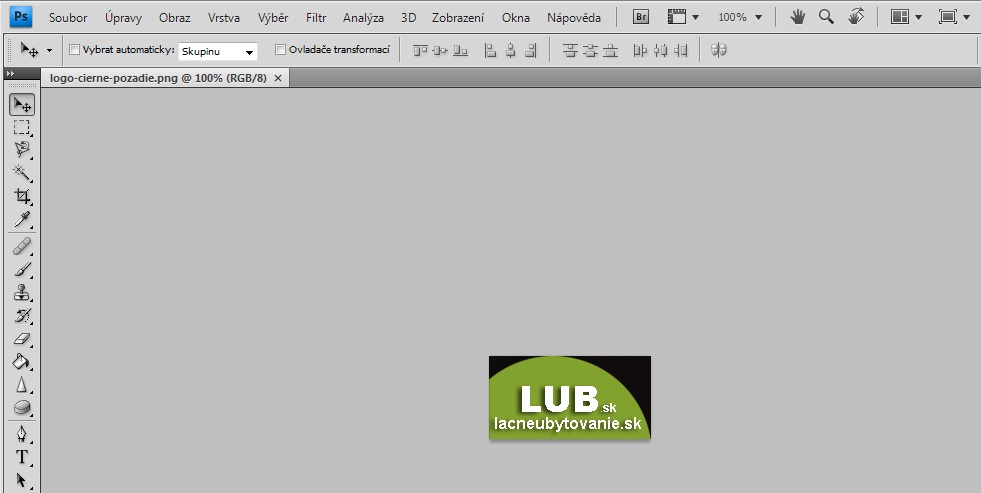Select the Hand tool in application bar
The height and width of the screenshot is (493, 981).
pyautogui.click(x=797, y=17)
